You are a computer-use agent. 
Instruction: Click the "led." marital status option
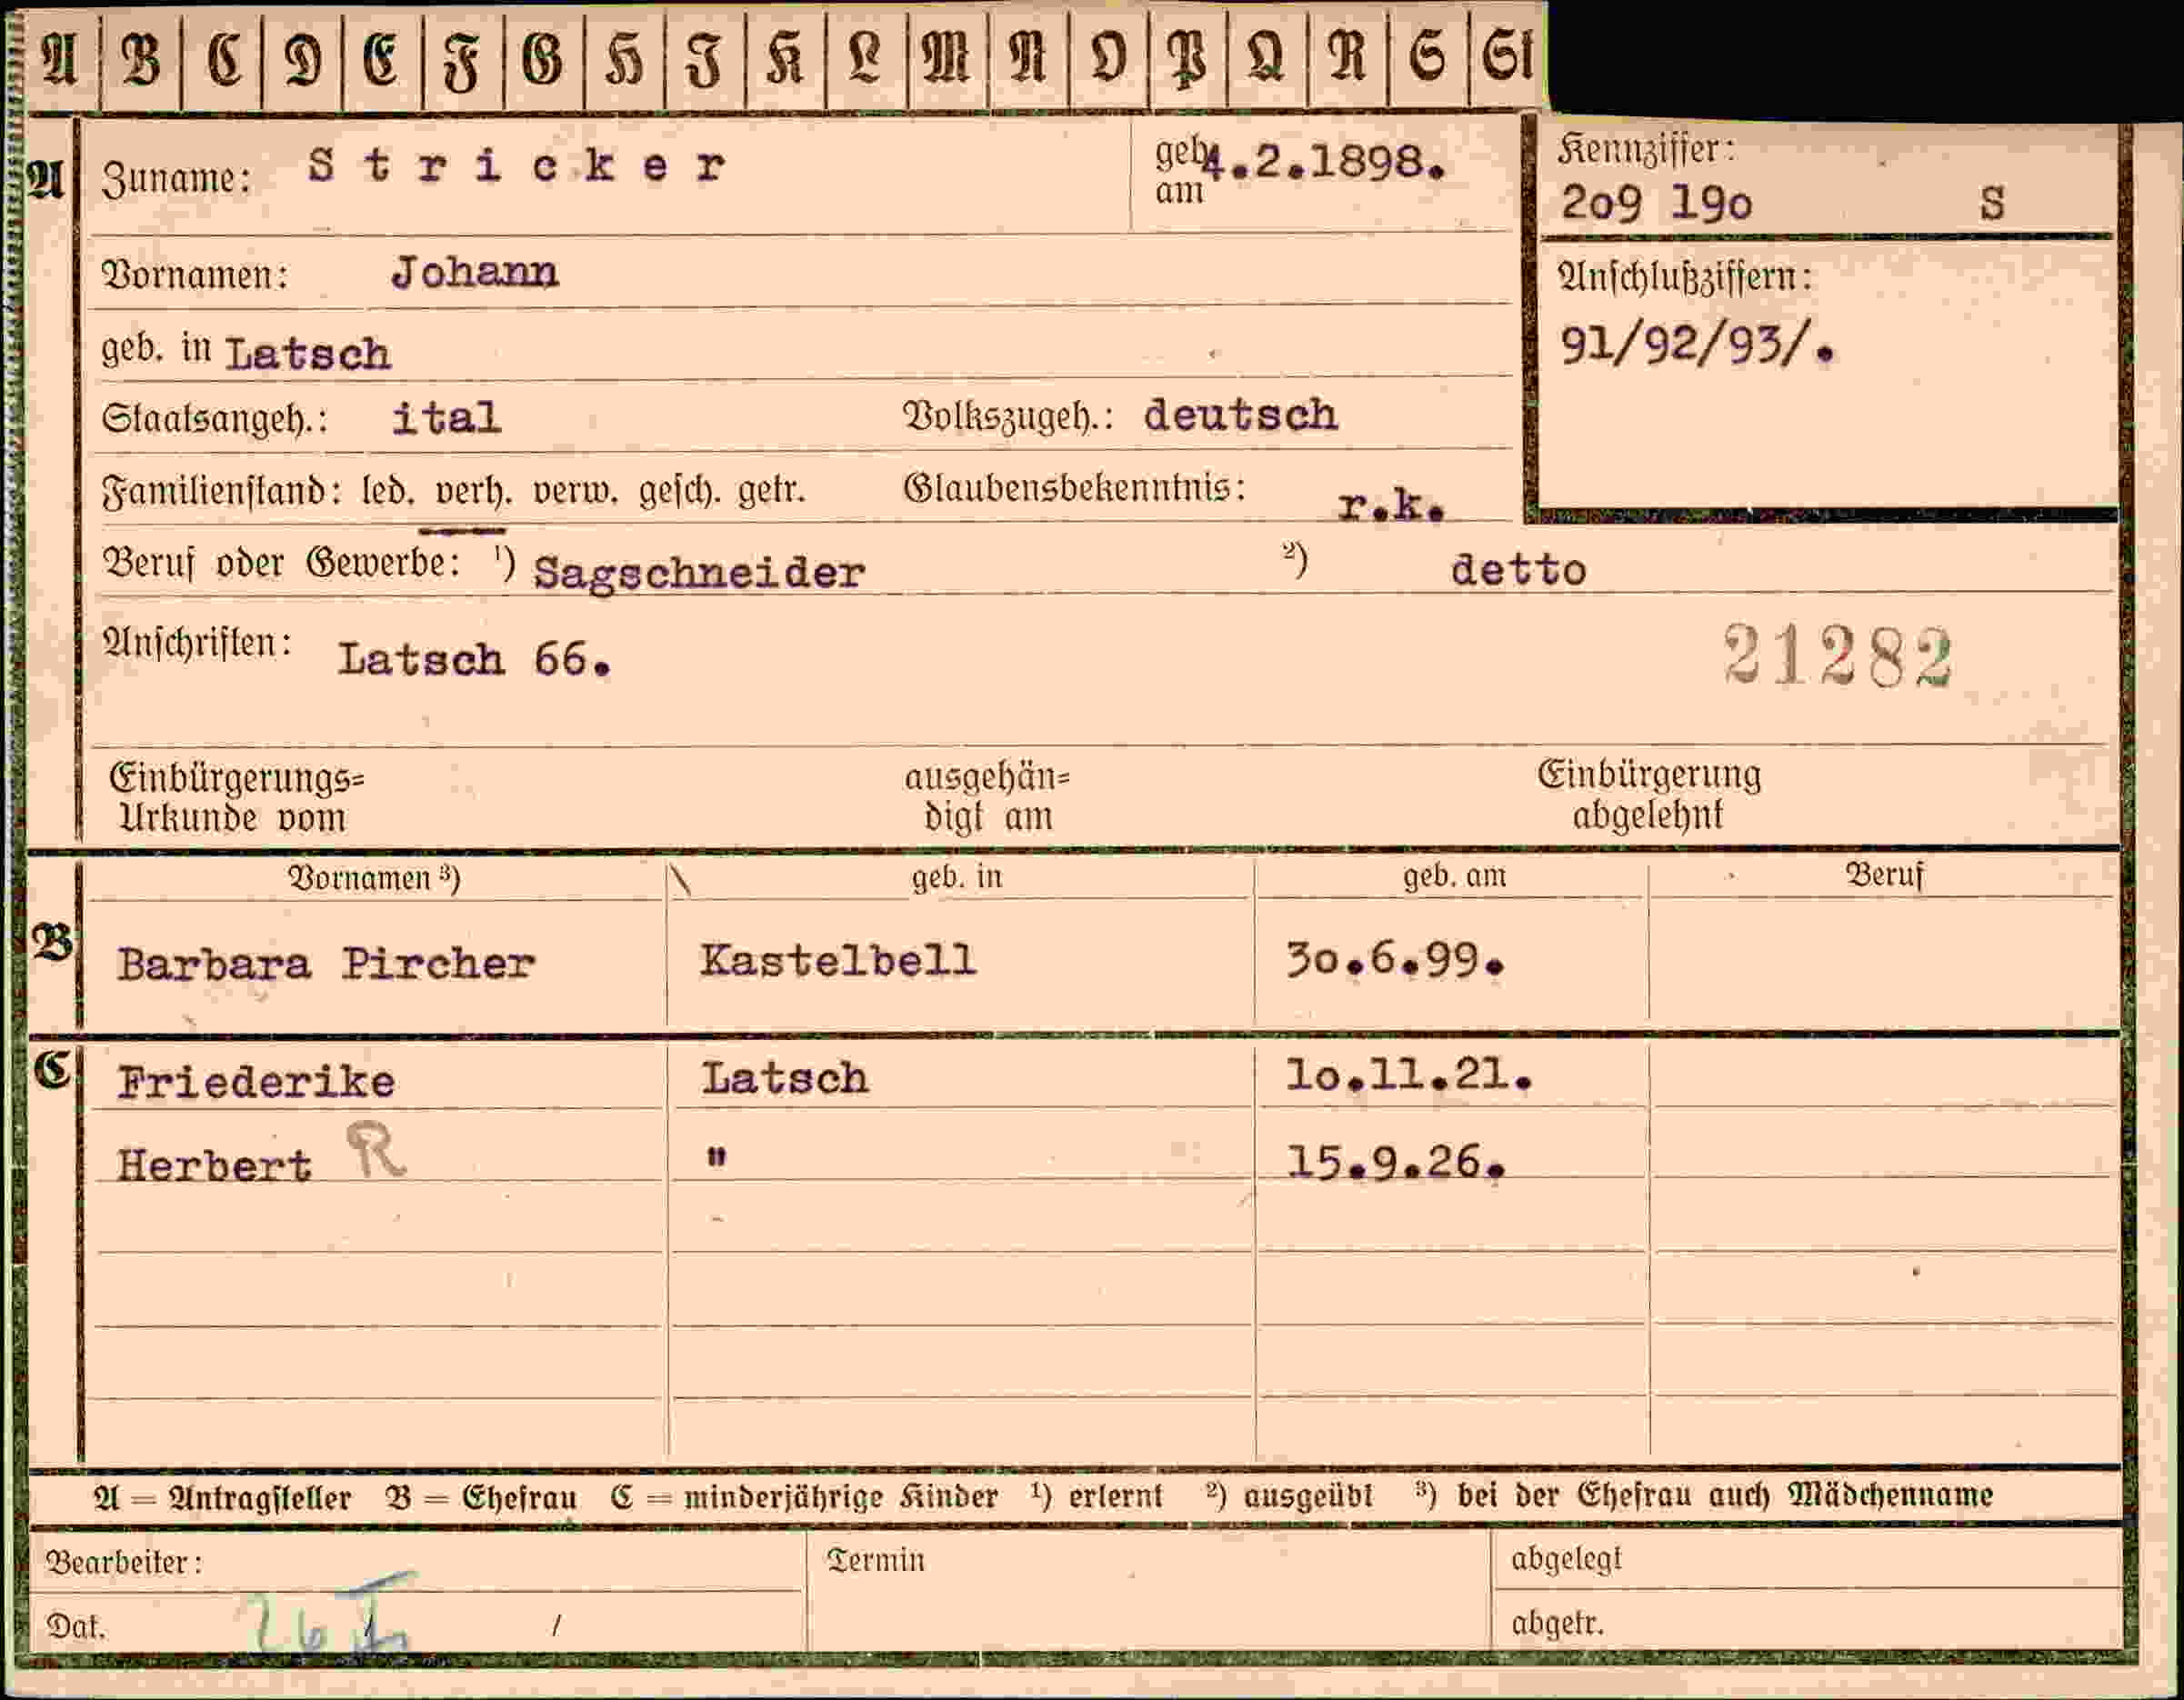(x=388, y=491)
